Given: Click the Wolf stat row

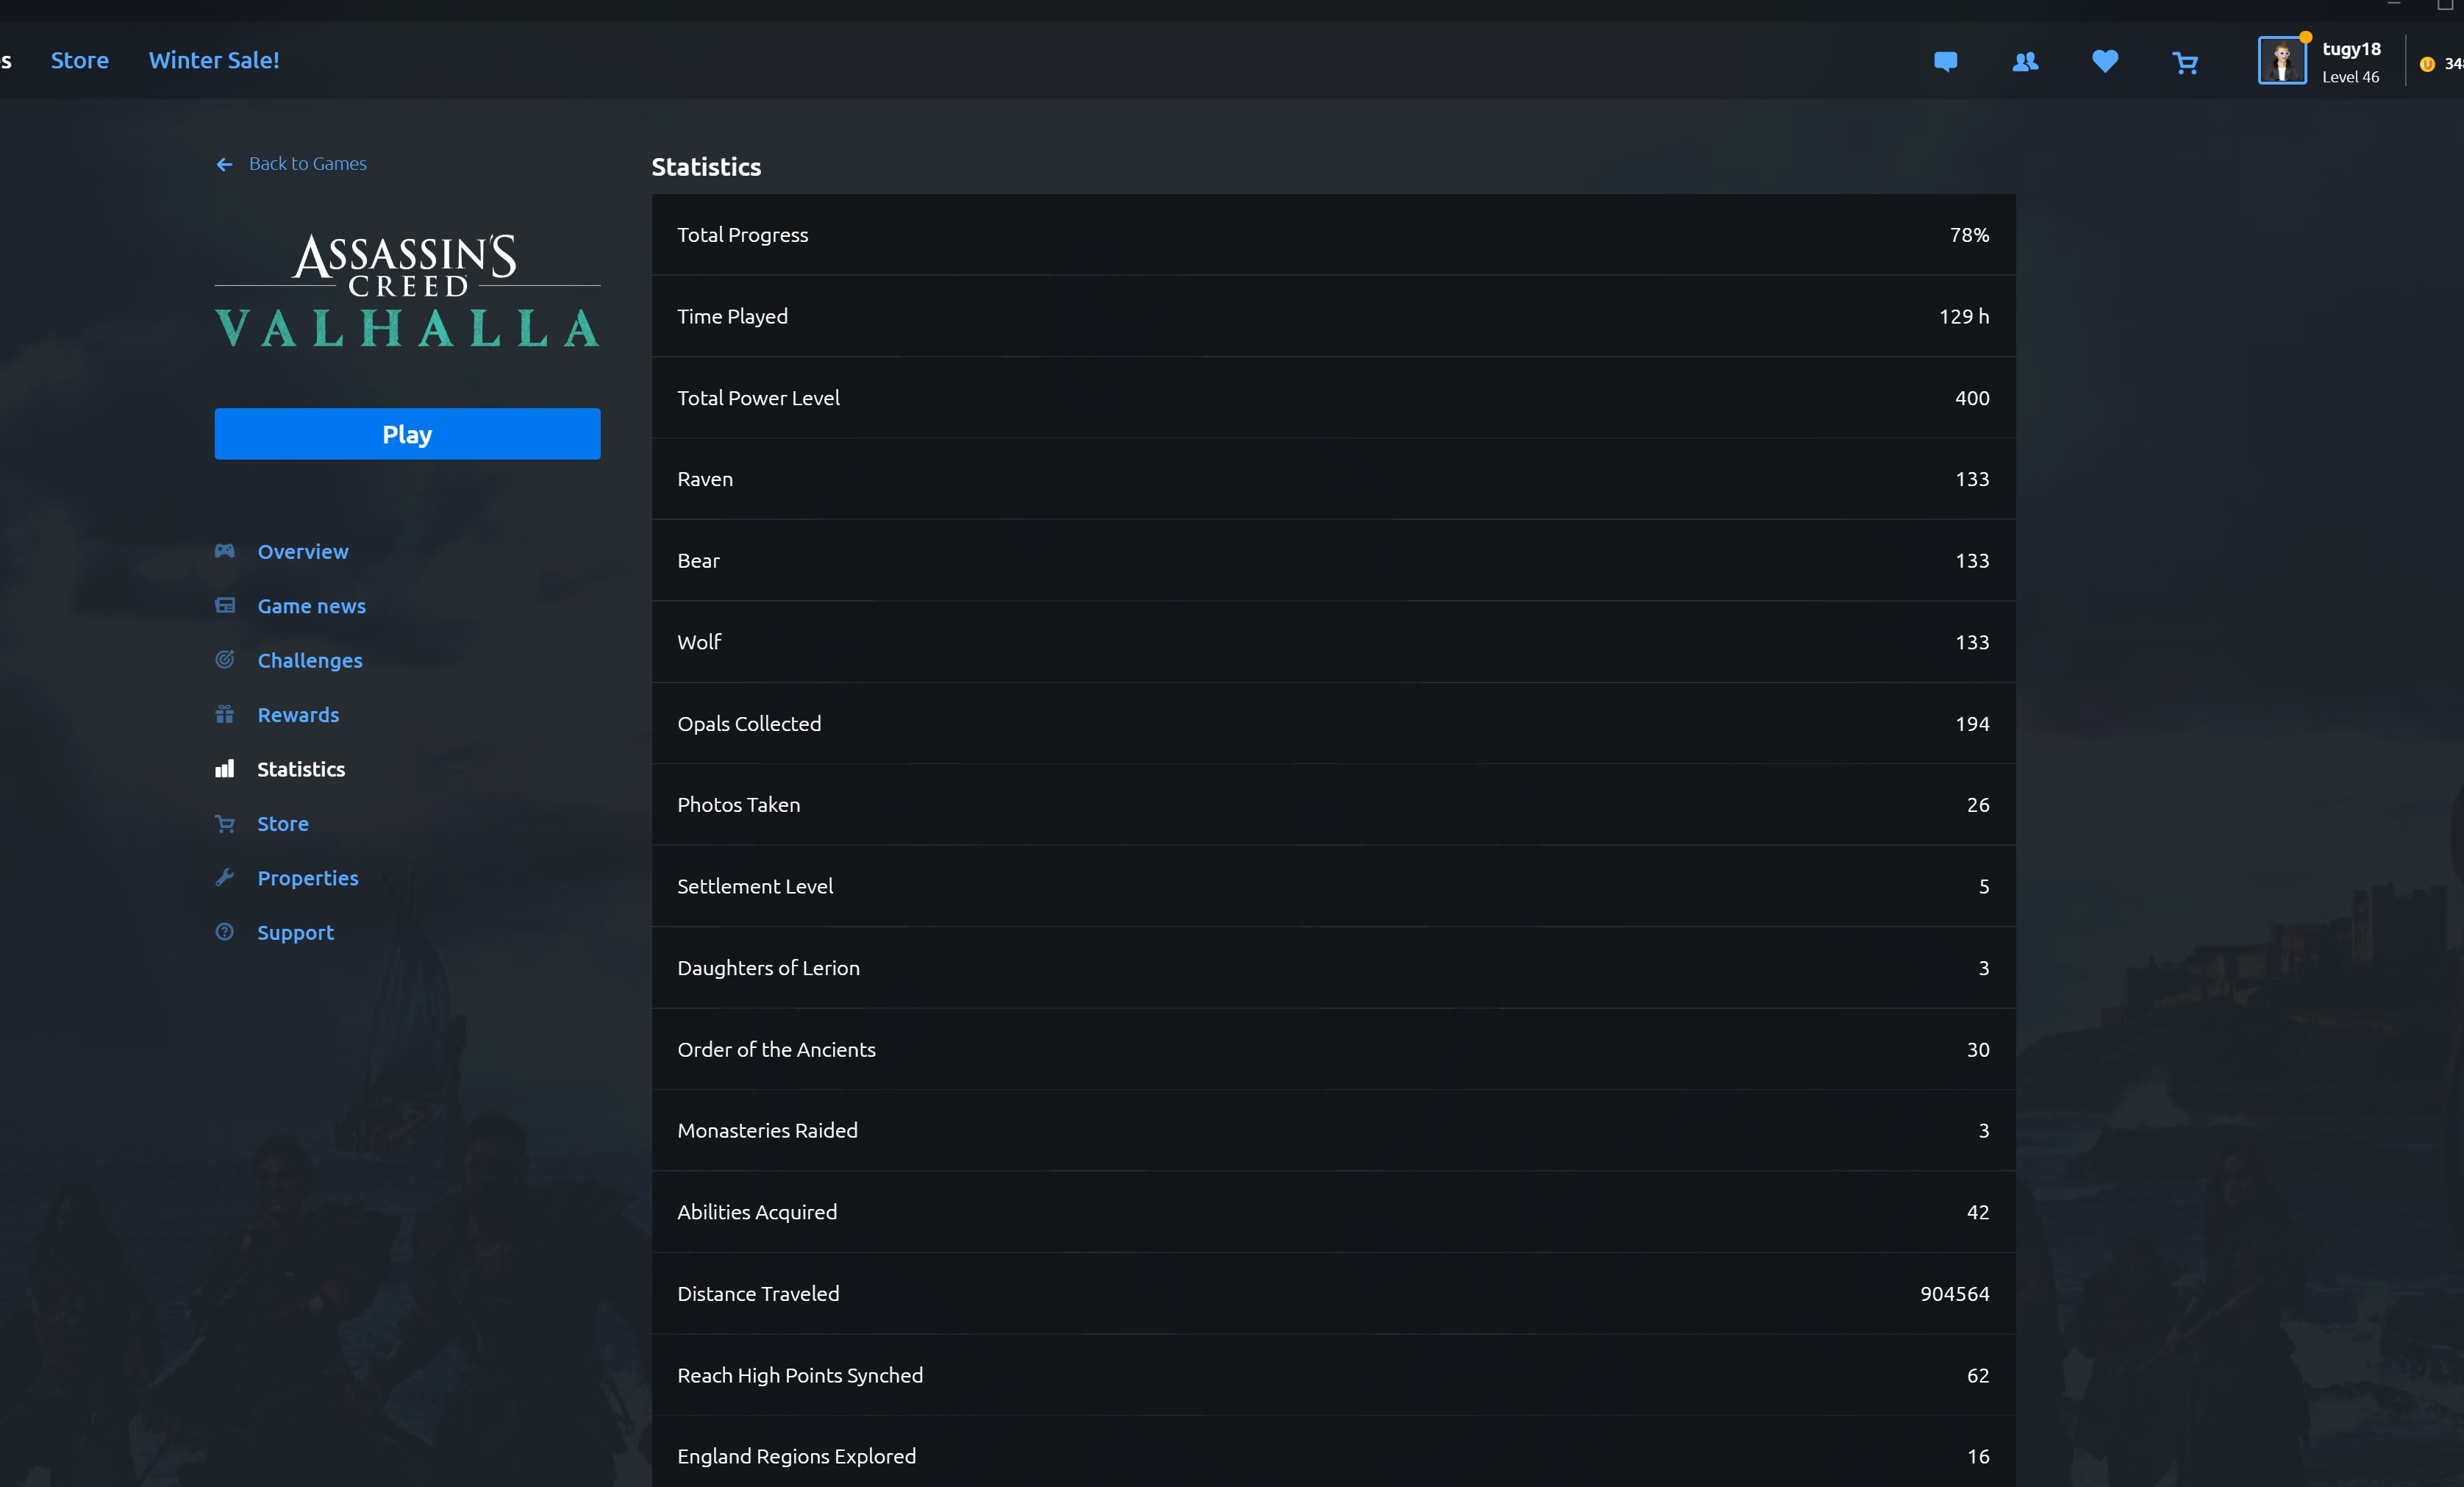Looking at the screenshot, I should tap(1333, 642).
